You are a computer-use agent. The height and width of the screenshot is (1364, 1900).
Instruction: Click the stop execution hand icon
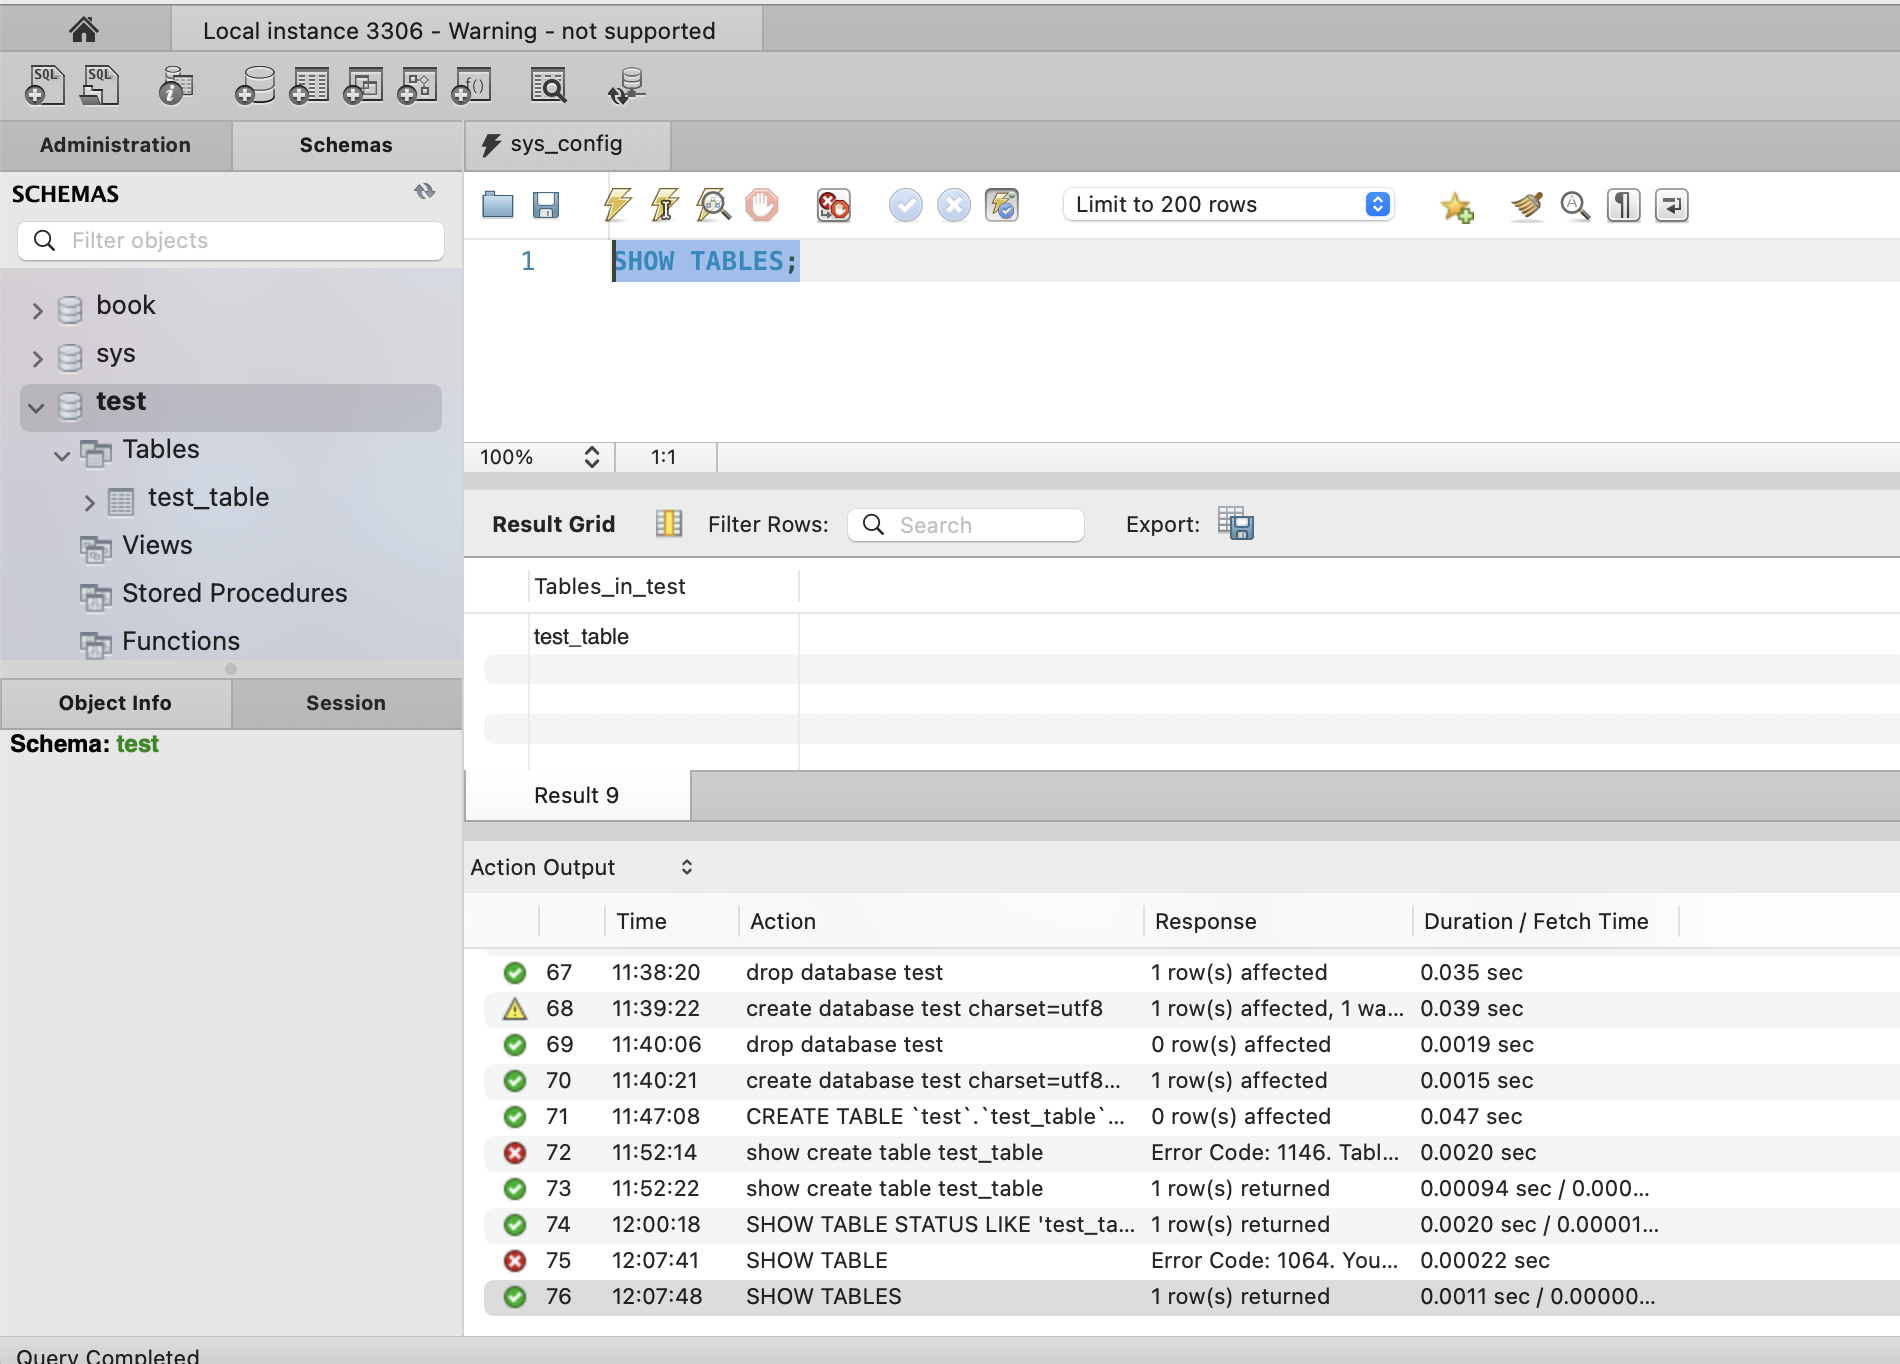click(762, 205)
